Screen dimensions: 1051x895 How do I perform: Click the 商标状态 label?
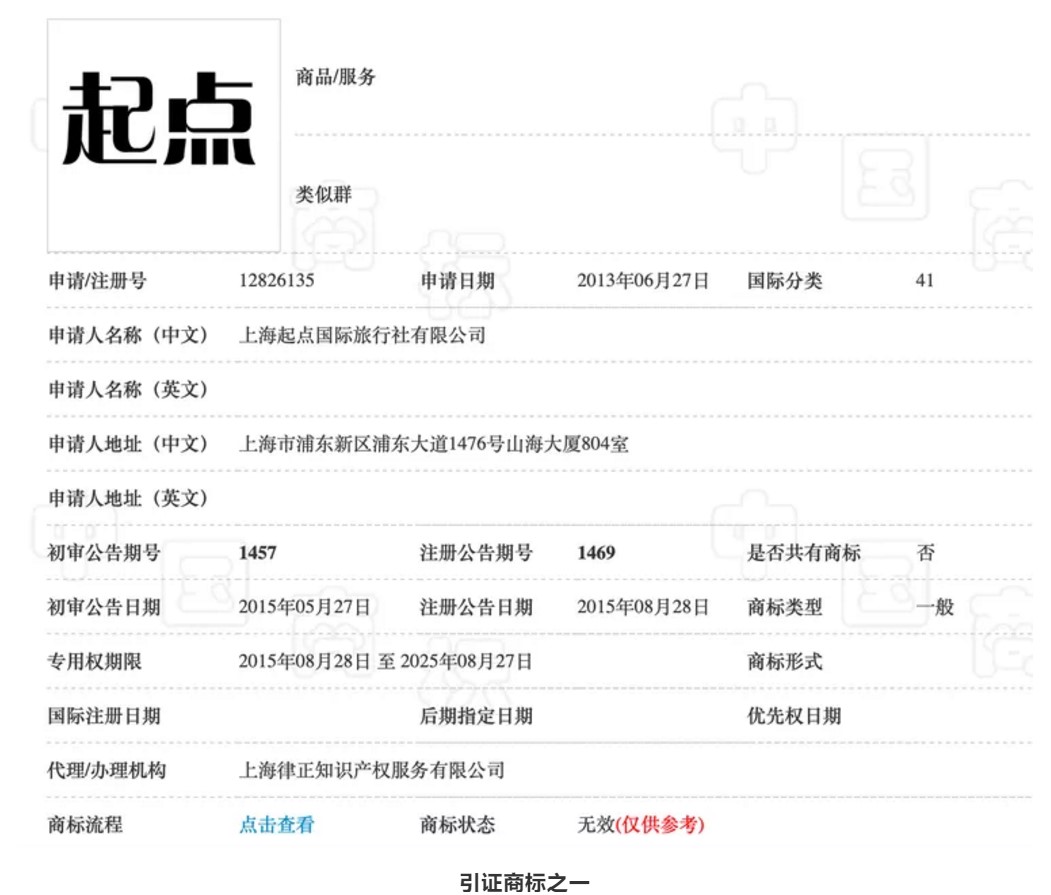pyautogui.click(x=457, y=825)
